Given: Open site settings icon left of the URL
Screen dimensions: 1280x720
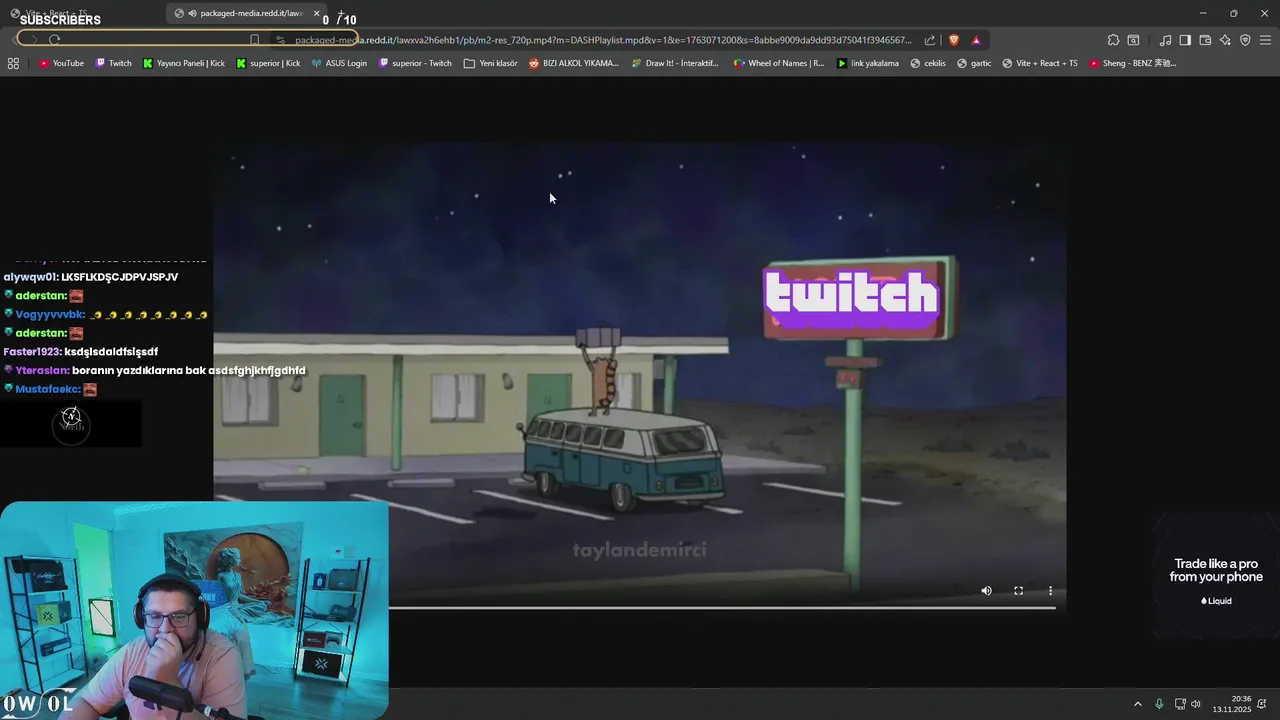Looking at the screenshot, I should coord(280,40).
